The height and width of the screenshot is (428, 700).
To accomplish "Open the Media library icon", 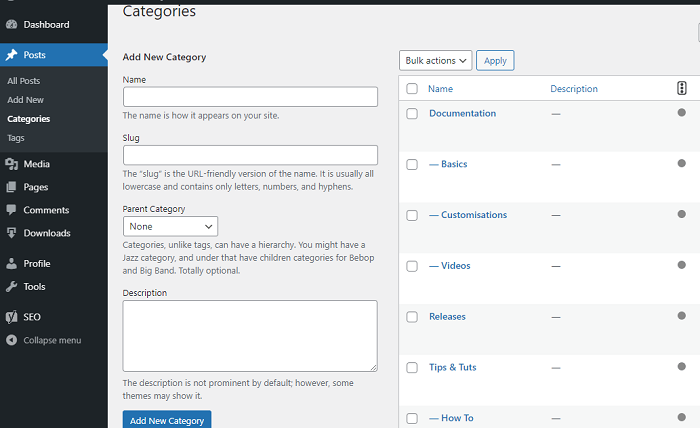I will tap(12, 164).
